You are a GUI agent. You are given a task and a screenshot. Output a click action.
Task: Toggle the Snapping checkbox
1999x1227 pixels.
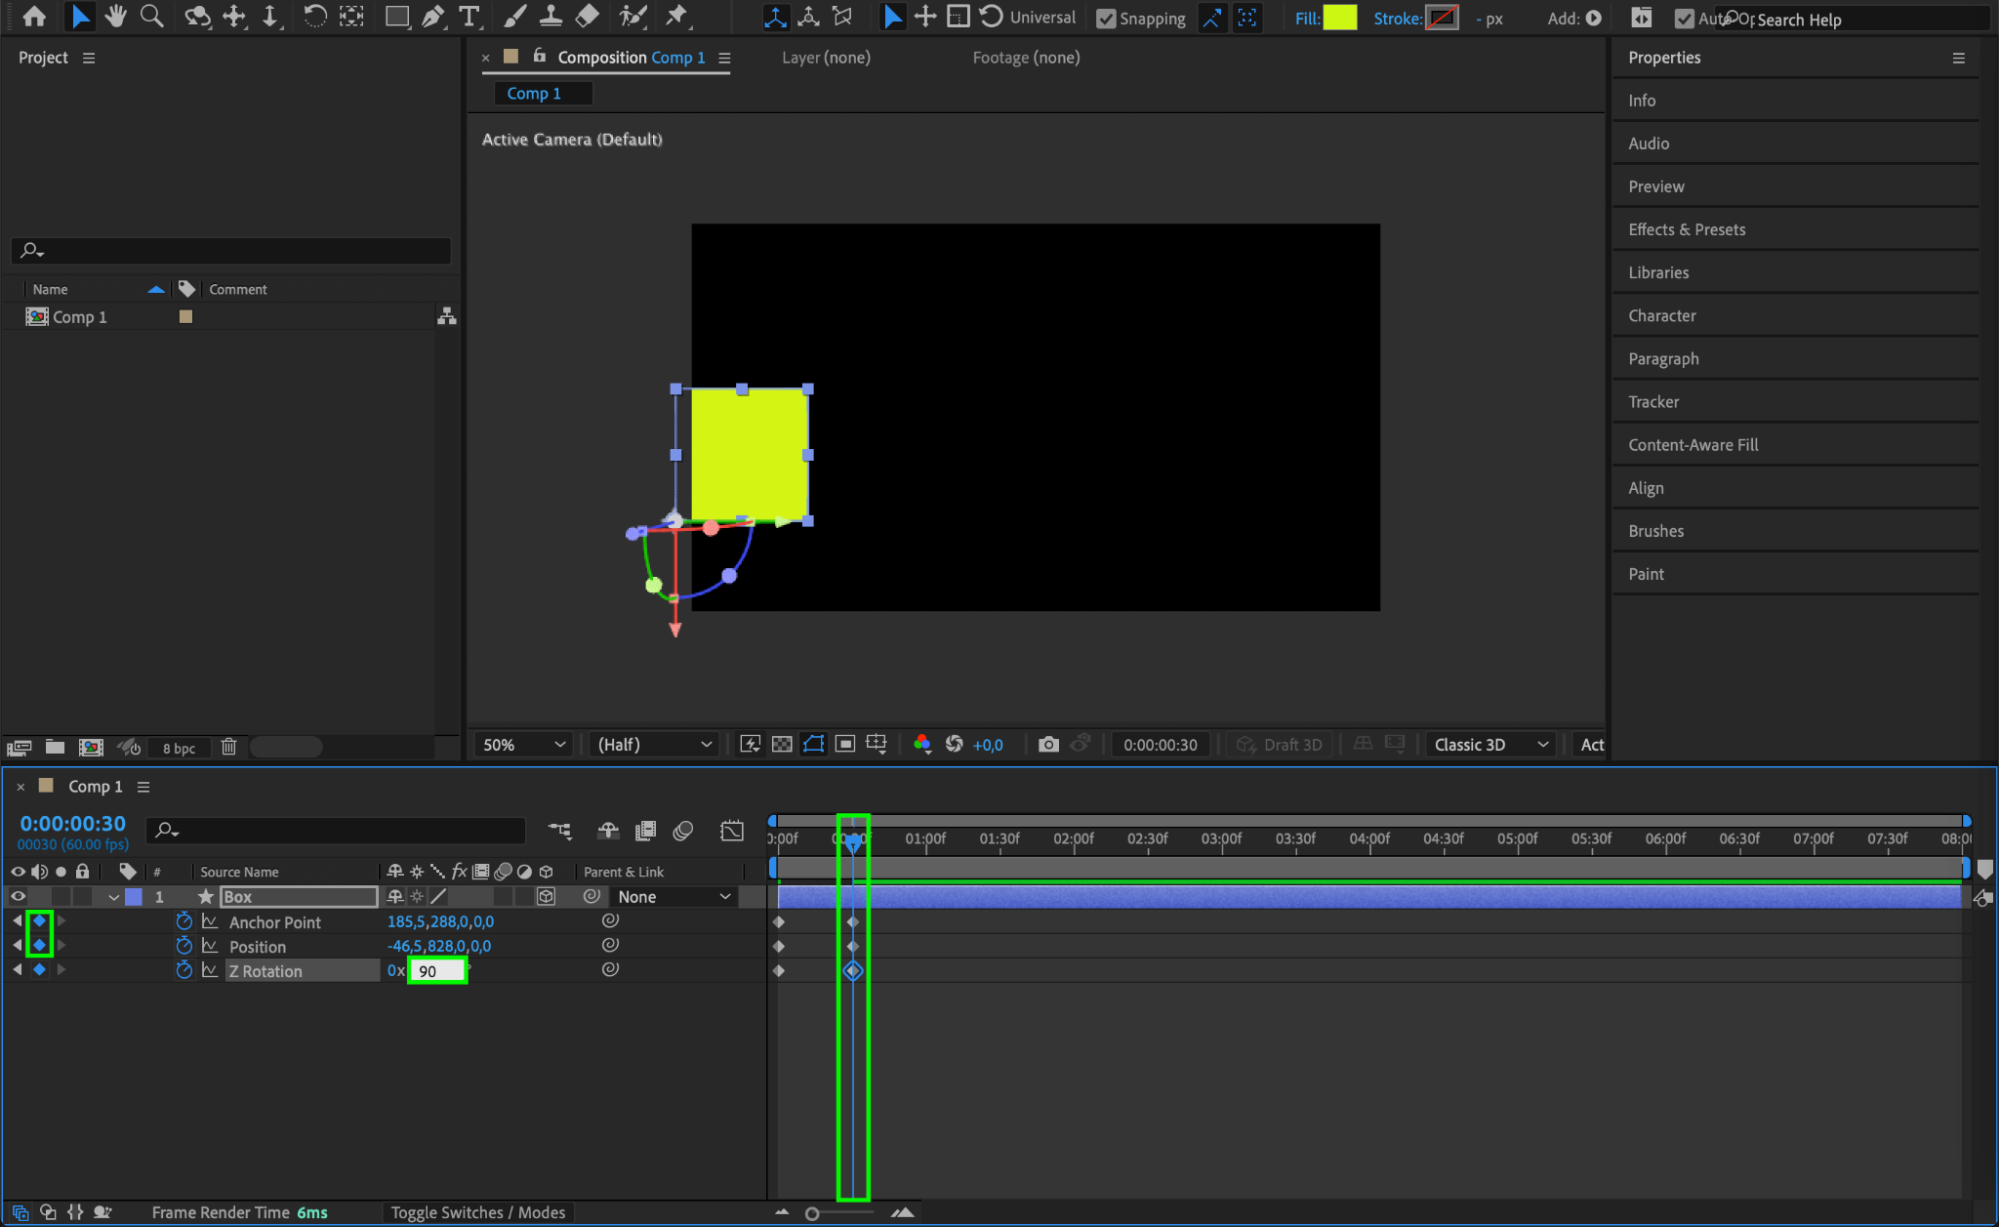[1106, 18]
